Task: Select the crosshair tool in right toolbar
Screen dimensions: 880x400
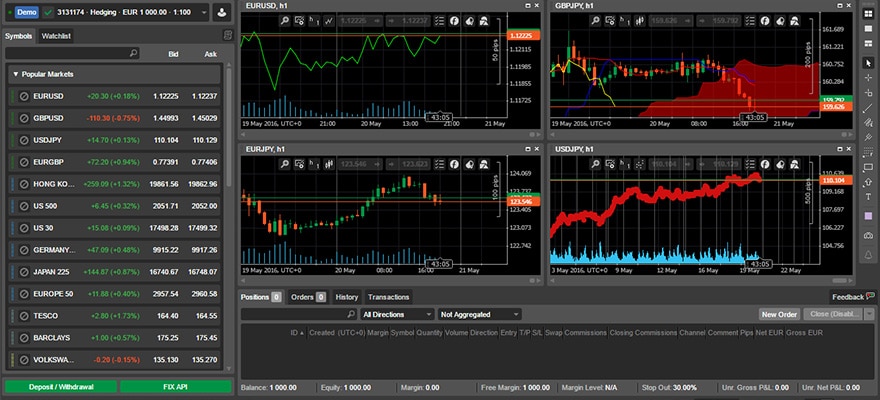Action: coord(868,77)
